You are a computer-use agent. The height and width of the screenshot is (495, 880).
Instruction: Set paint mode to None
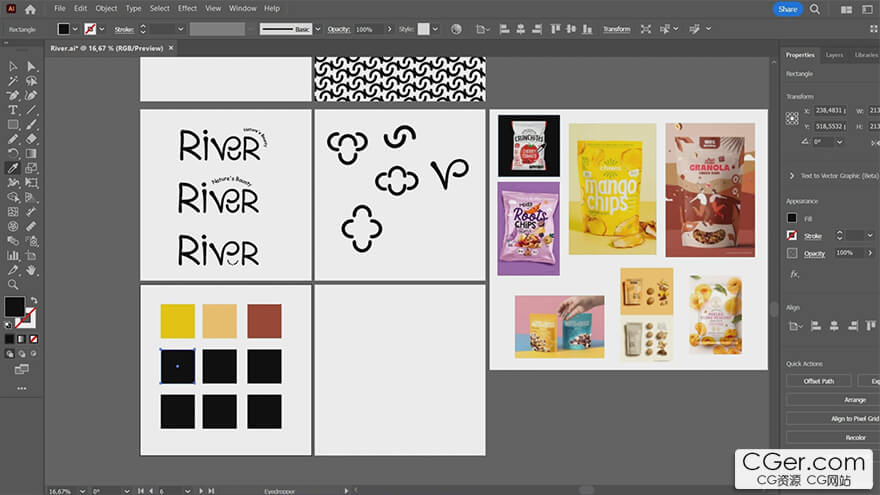tap(34, 339)
